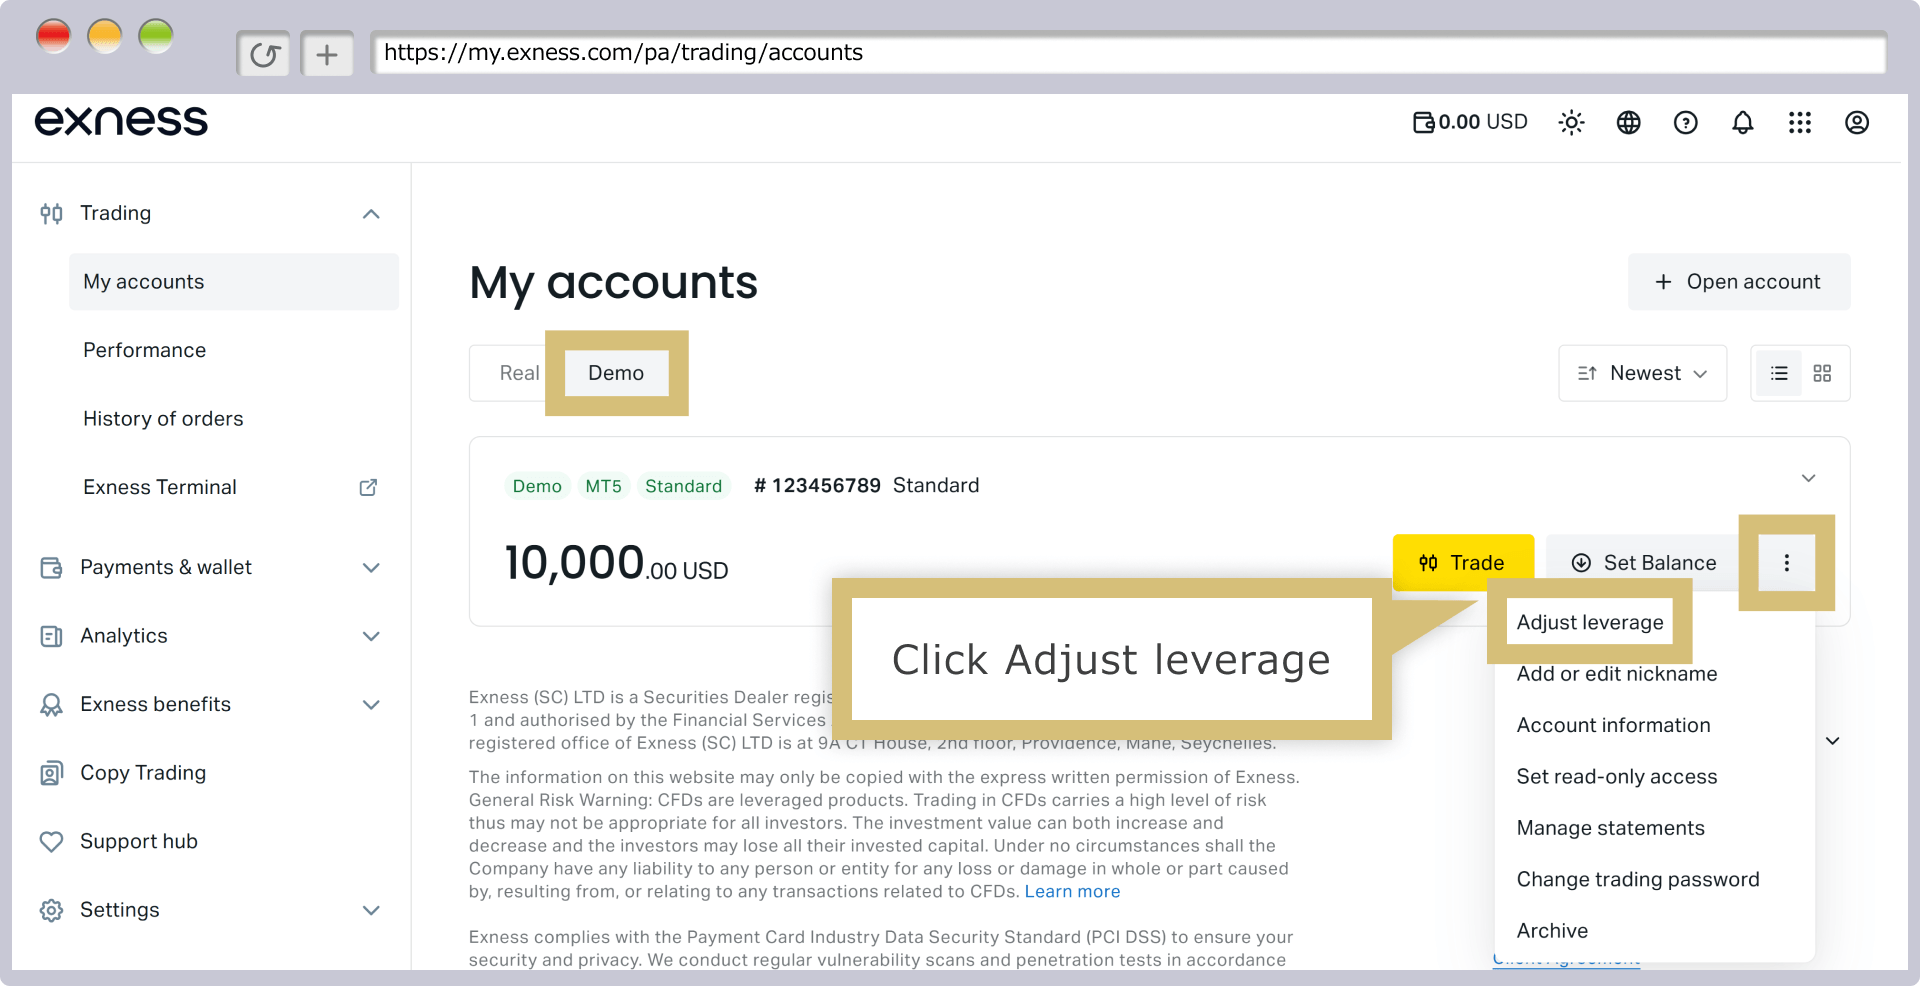Switch to the Real tab
The height and width of the screenshot is (986, 1920).
(519, 373)
